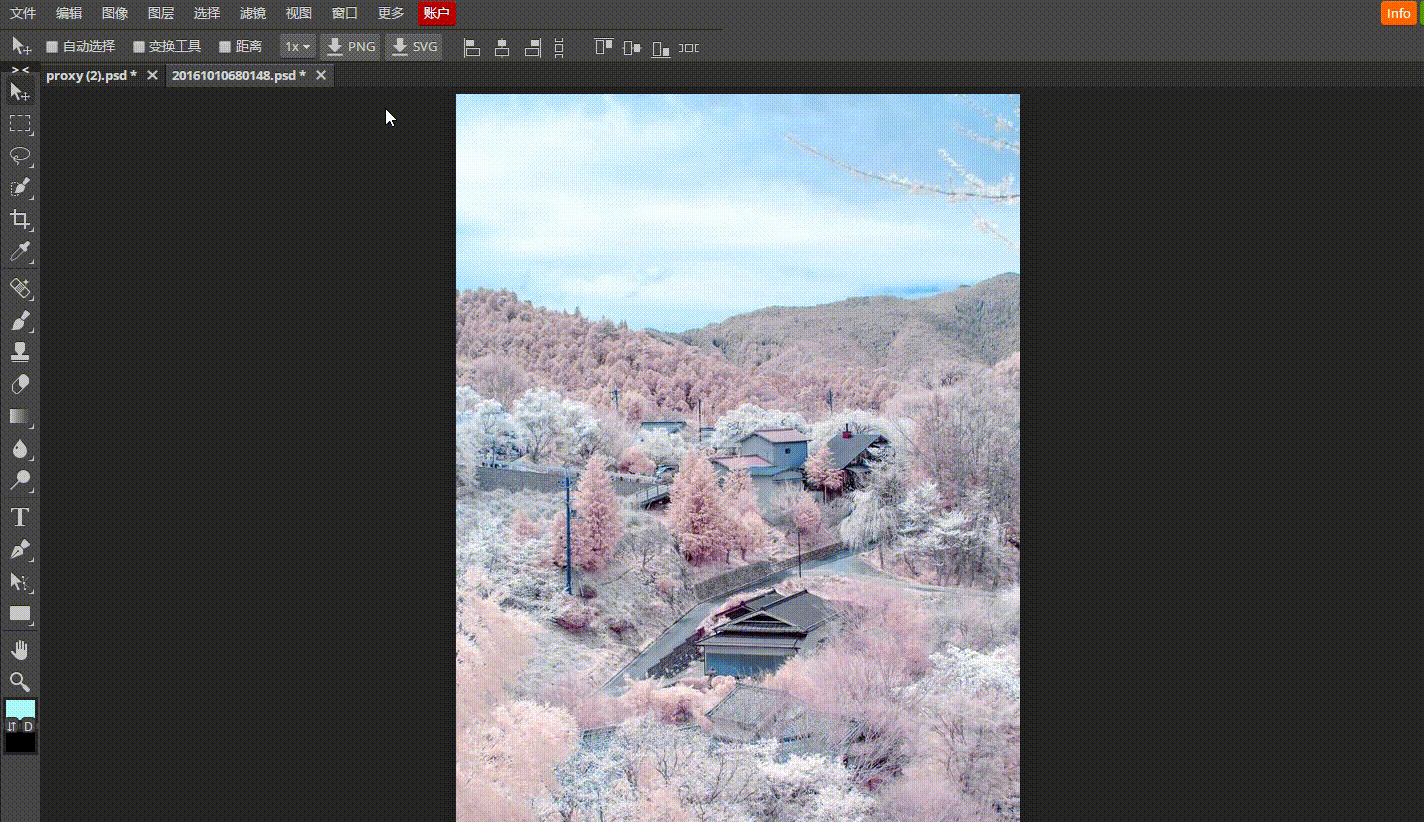This screenshot has height=822, width=1424.
Task: Click the light cyan foreground color swatch
Action: pyautogui.click(x=20, y=709)
